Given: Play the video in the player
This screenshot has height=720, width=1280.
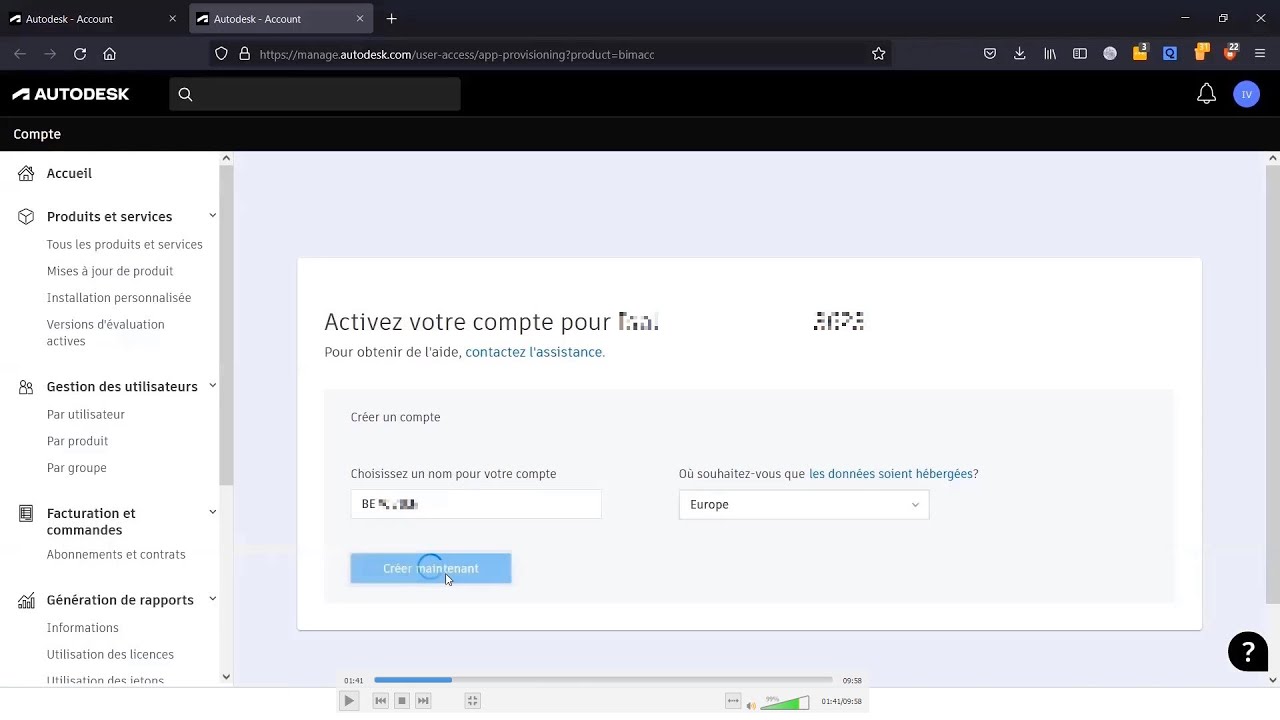Looking at the screenshot, I should pyautogui.click(x=349, y=701).
